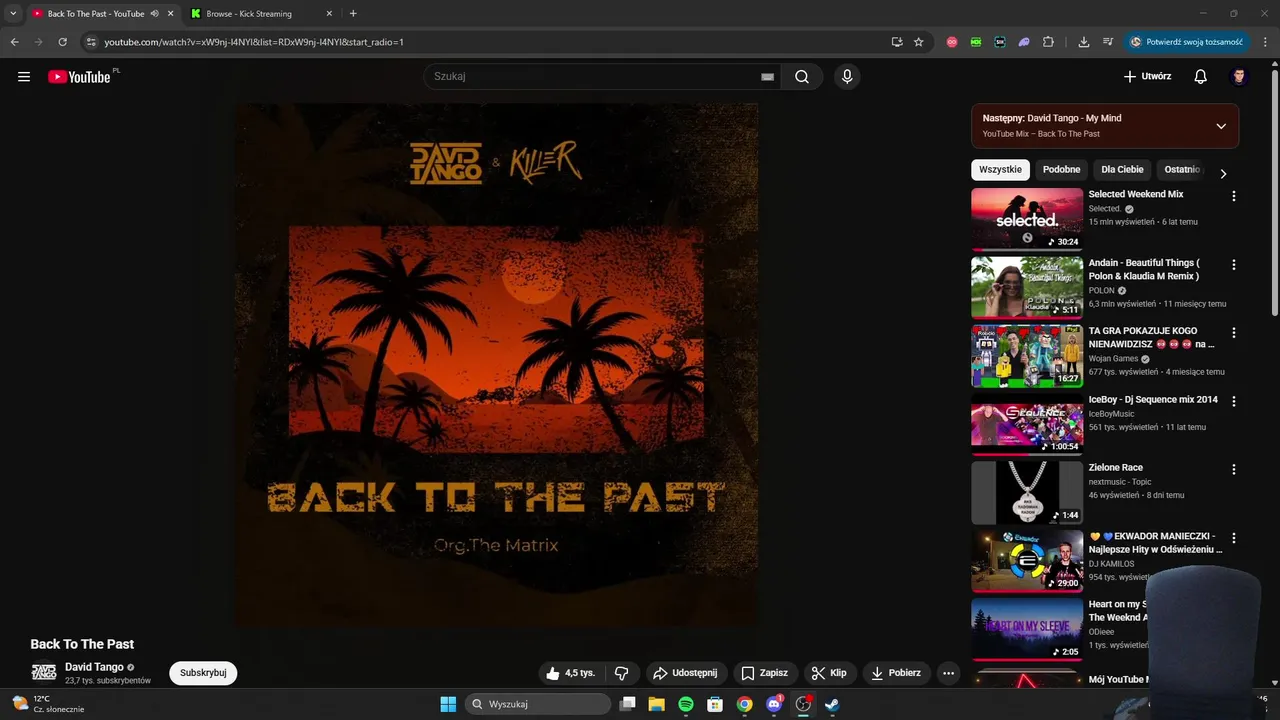The height and width of the screenshot is (720, 1280).
Task: Click the Pobierz download button
Action: [896, 673]
